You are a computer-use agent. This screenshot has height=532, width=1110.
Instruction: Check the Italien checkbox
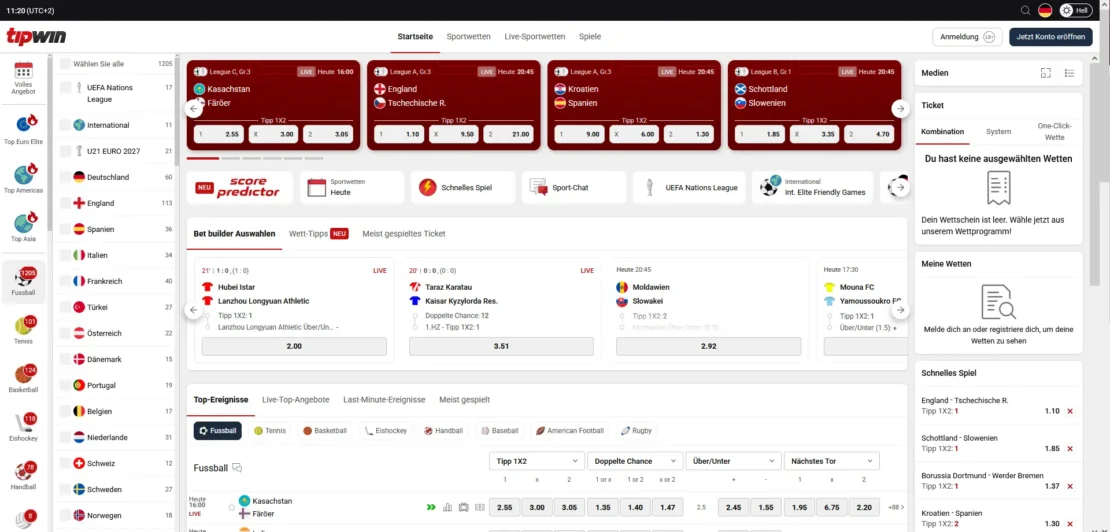pyautogui.click(x=65, y=255)
